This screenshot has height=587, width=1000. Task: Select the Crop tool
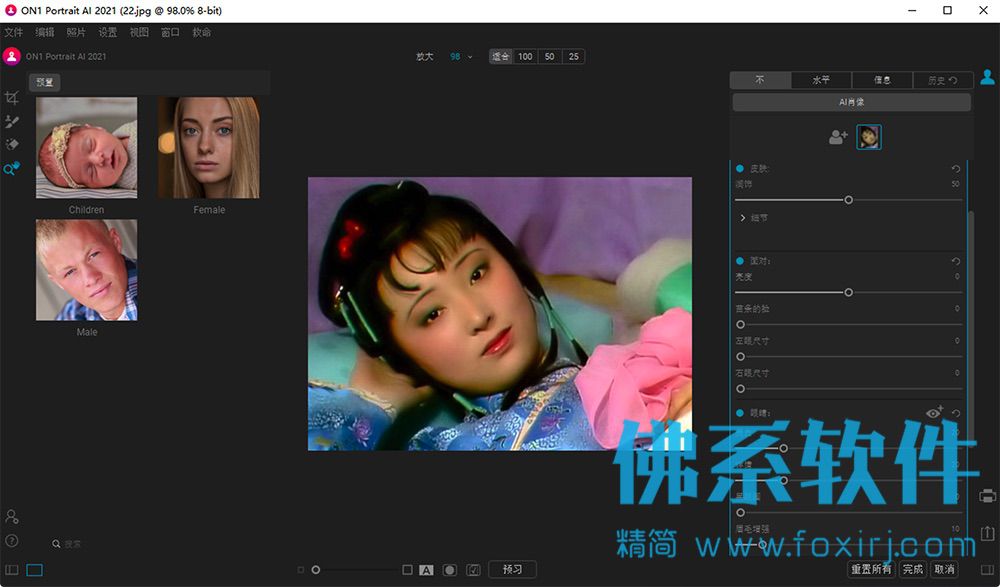[11, 98]
